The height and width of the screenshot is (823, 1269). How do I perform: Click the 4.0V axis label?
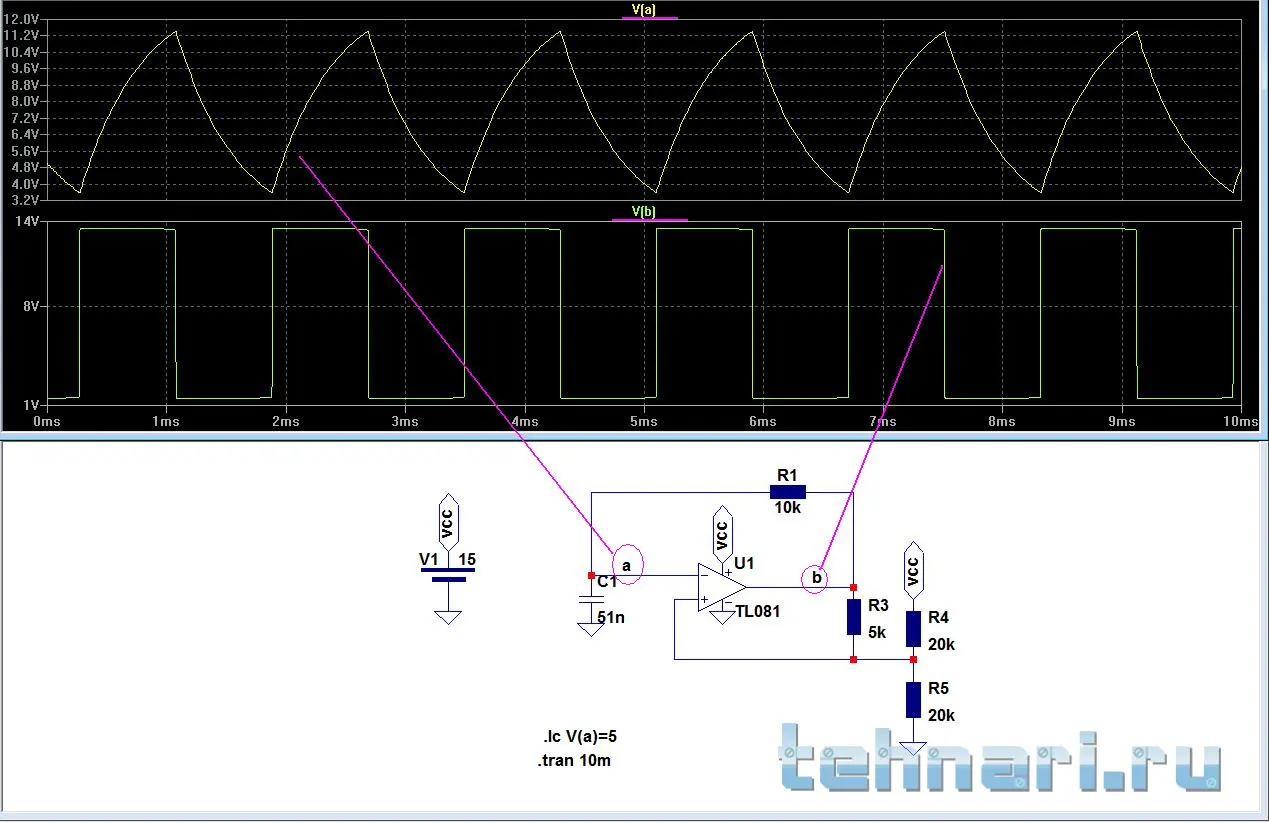click(23, 184)
